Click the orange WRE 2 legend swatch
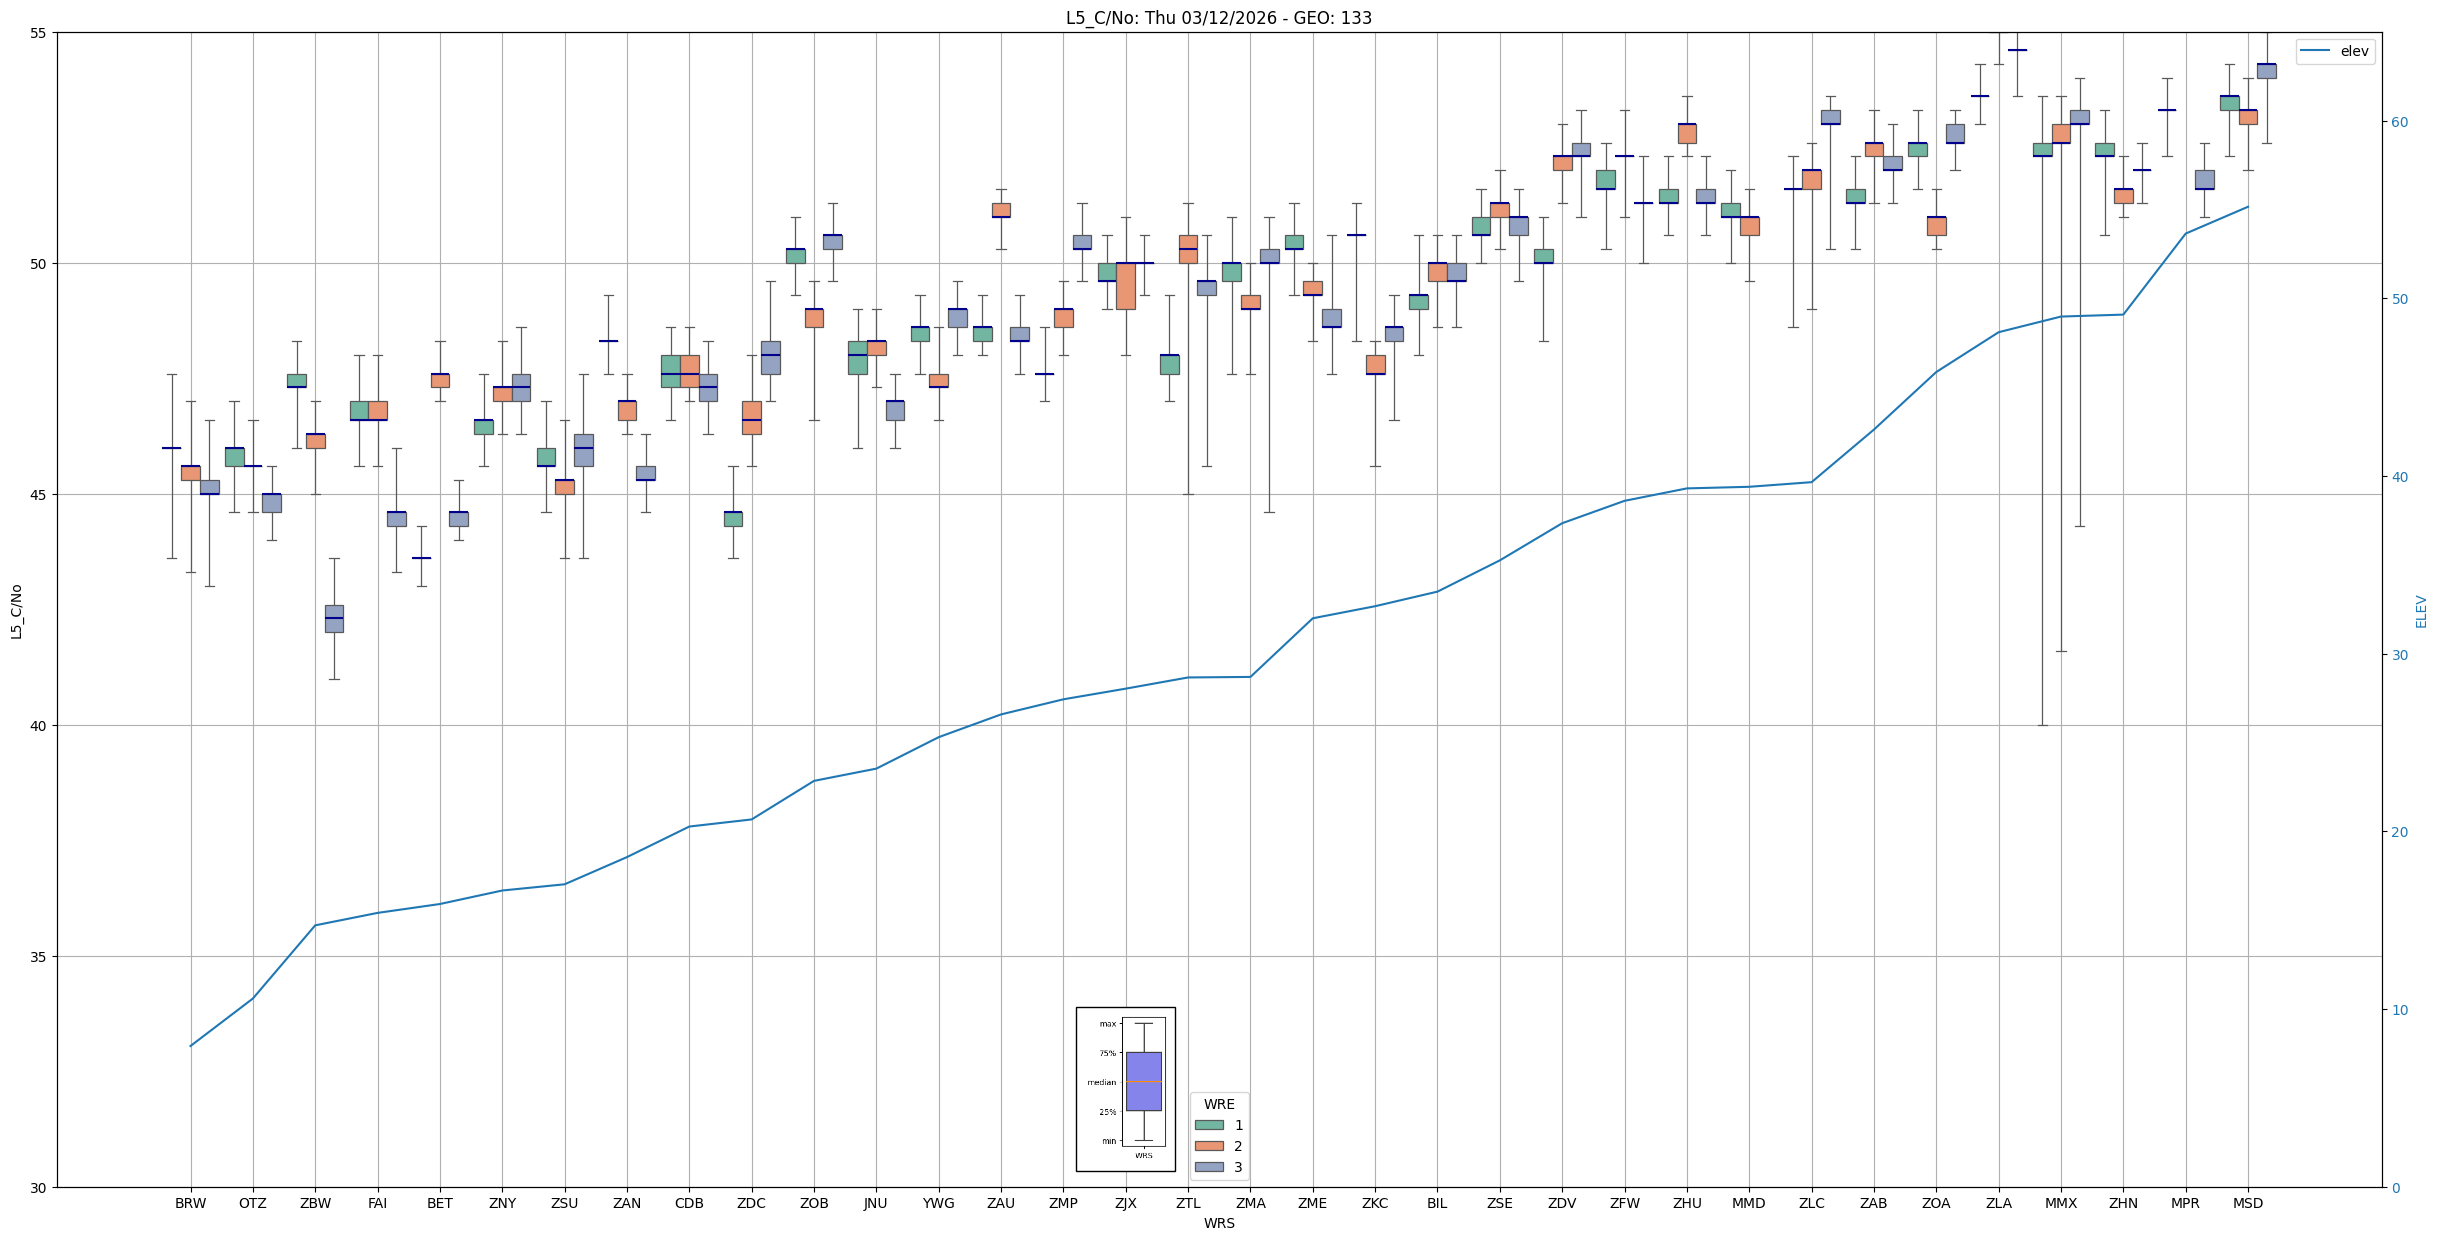The width and height of the screenshot is (2438, 1240). 1208,1146
